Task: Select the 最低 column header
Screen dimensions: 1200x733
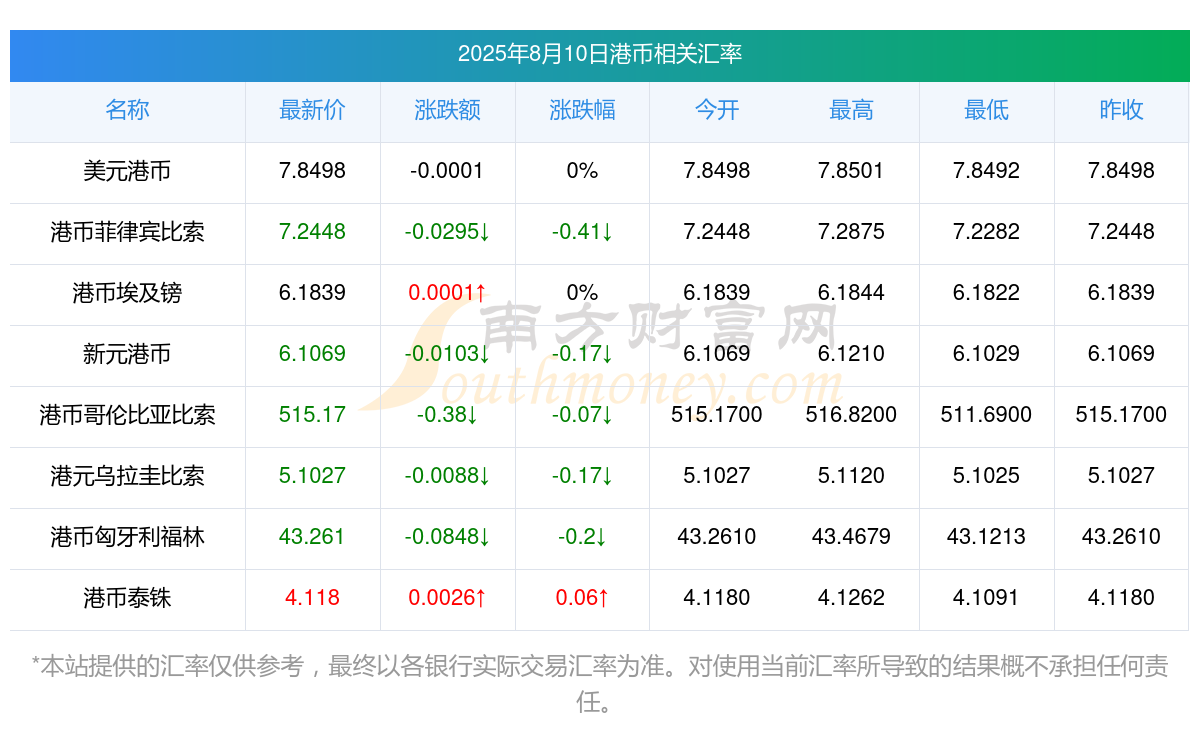Action: (x=986, y=110)
